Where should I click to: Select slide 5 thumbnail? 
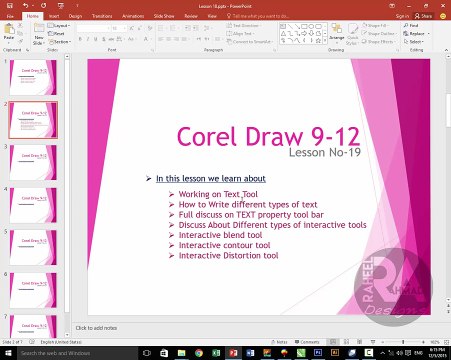(33, 247)
